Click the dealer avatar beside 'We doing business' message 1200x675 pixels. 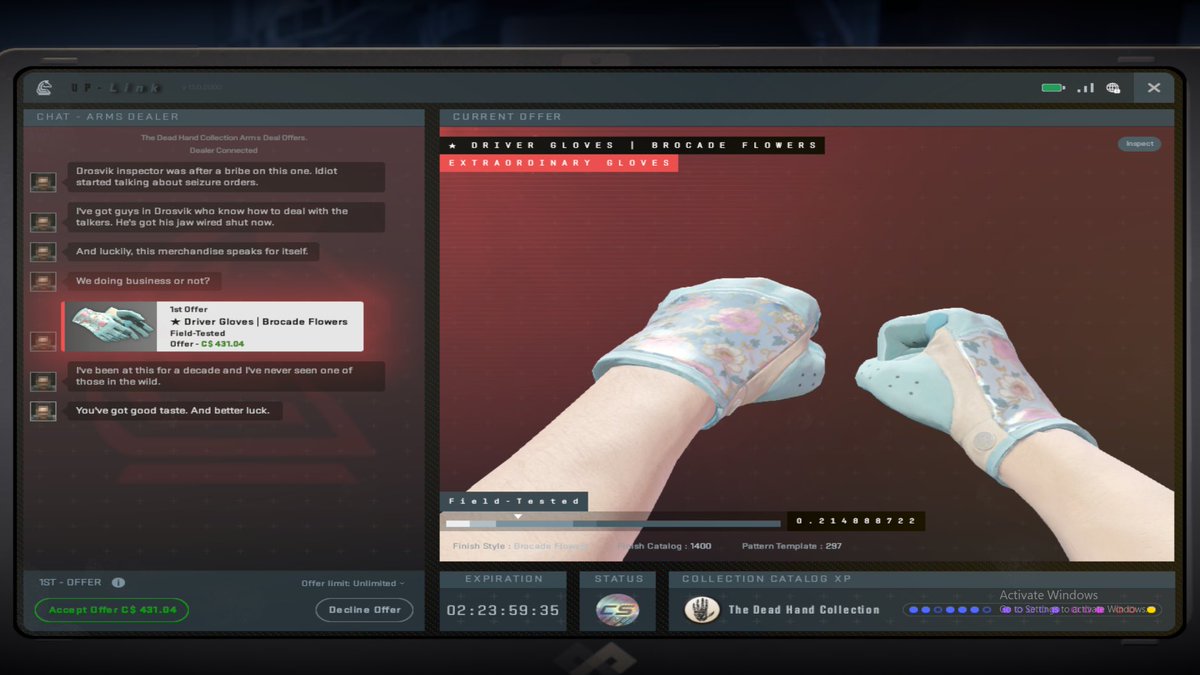(43, 282)
